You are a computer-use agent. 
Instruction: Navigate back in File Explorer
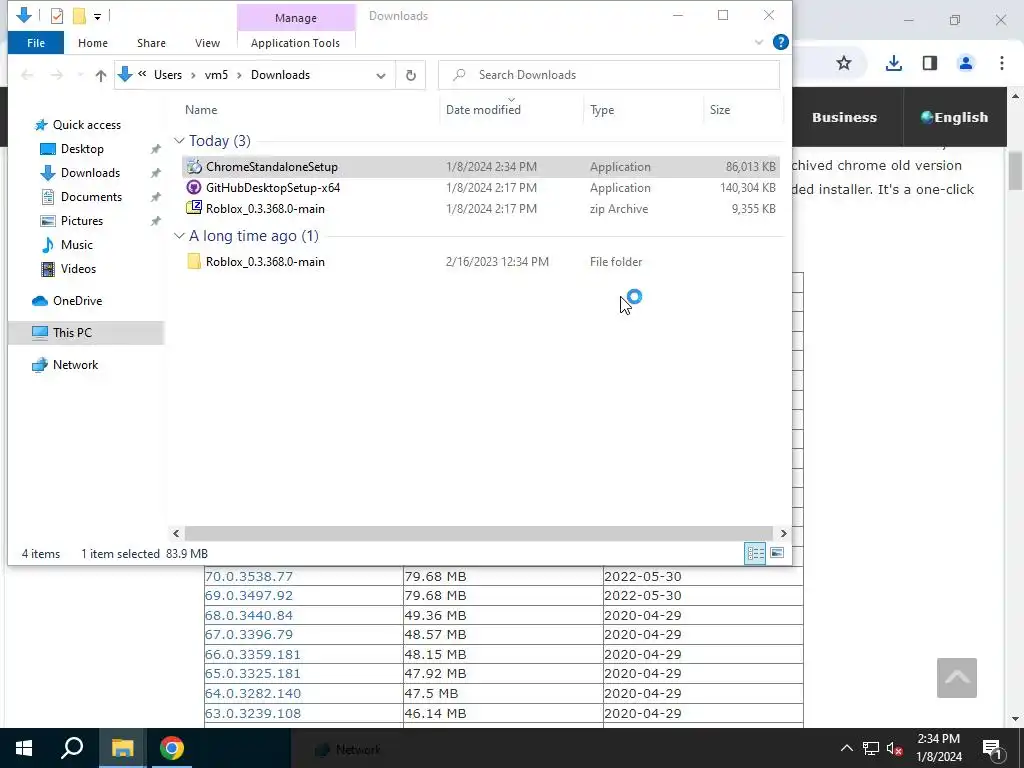point(27,75)
